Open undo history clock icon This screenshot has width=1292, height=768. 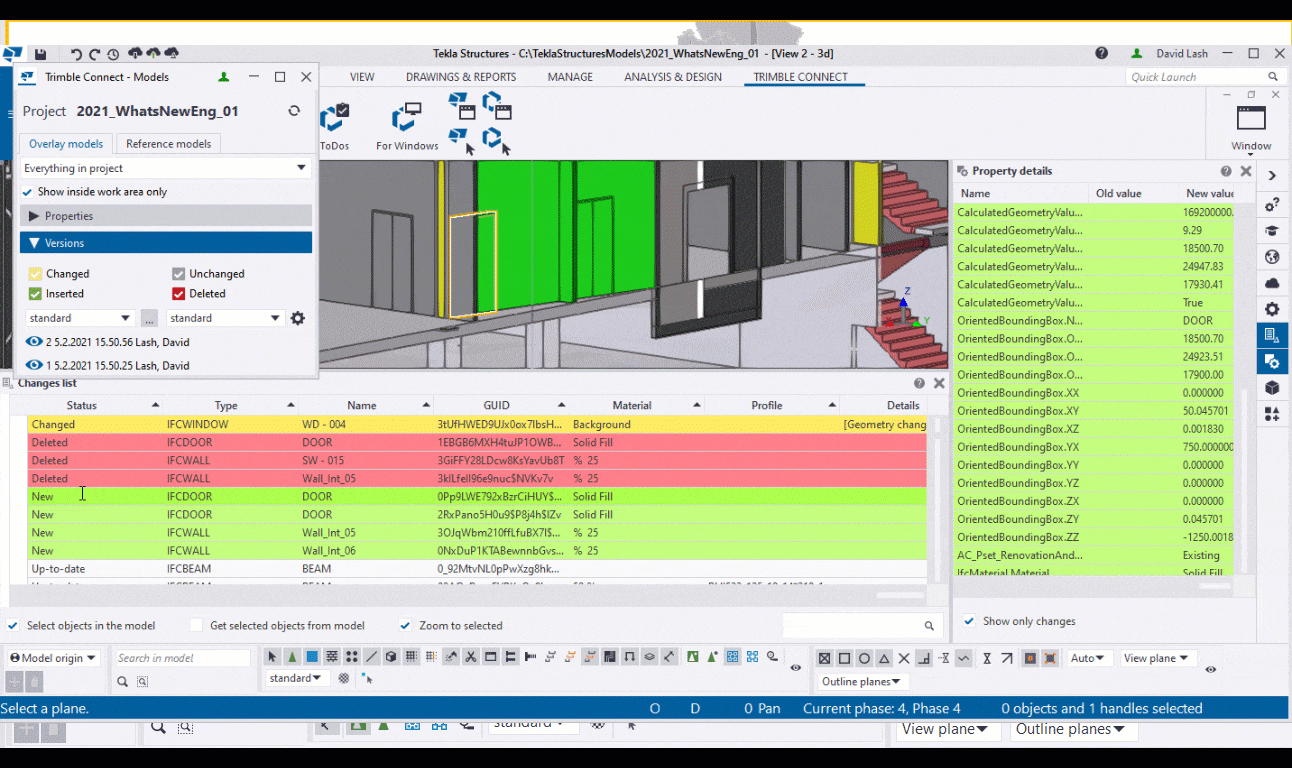click(113, 54)
